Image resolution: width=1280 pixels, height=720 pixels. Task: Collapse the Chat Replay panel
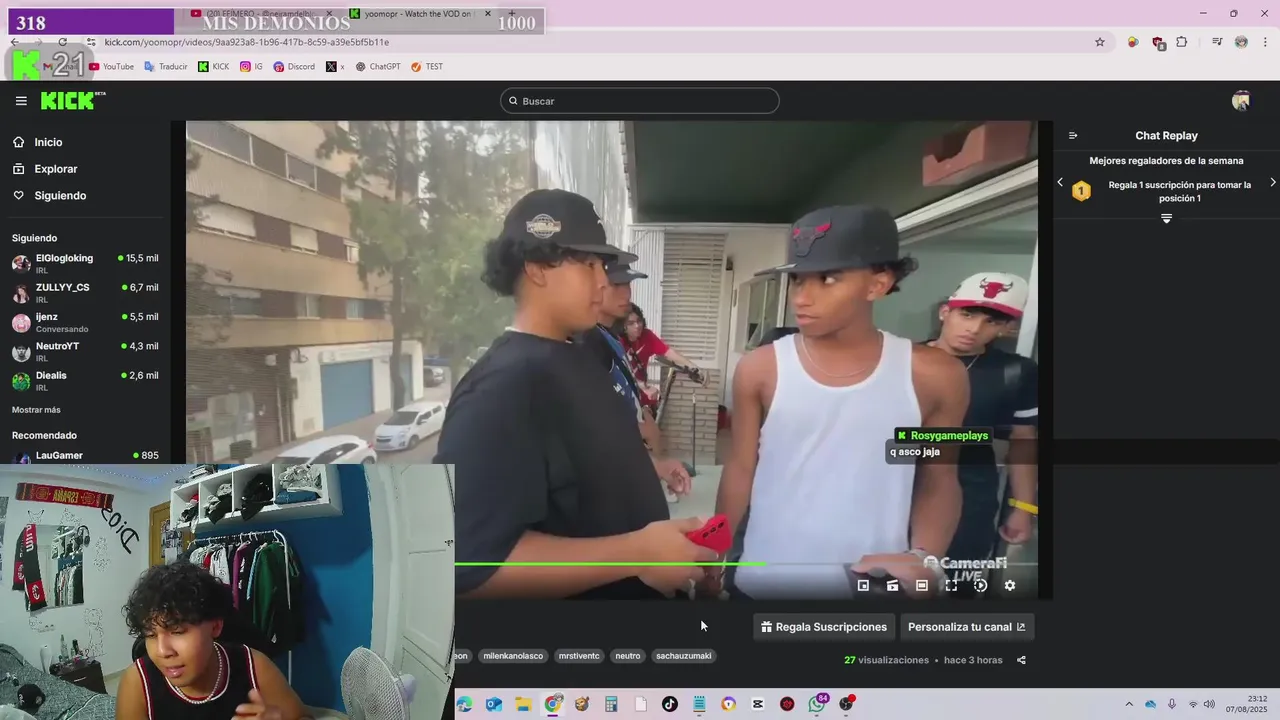tap(1073, 136)
